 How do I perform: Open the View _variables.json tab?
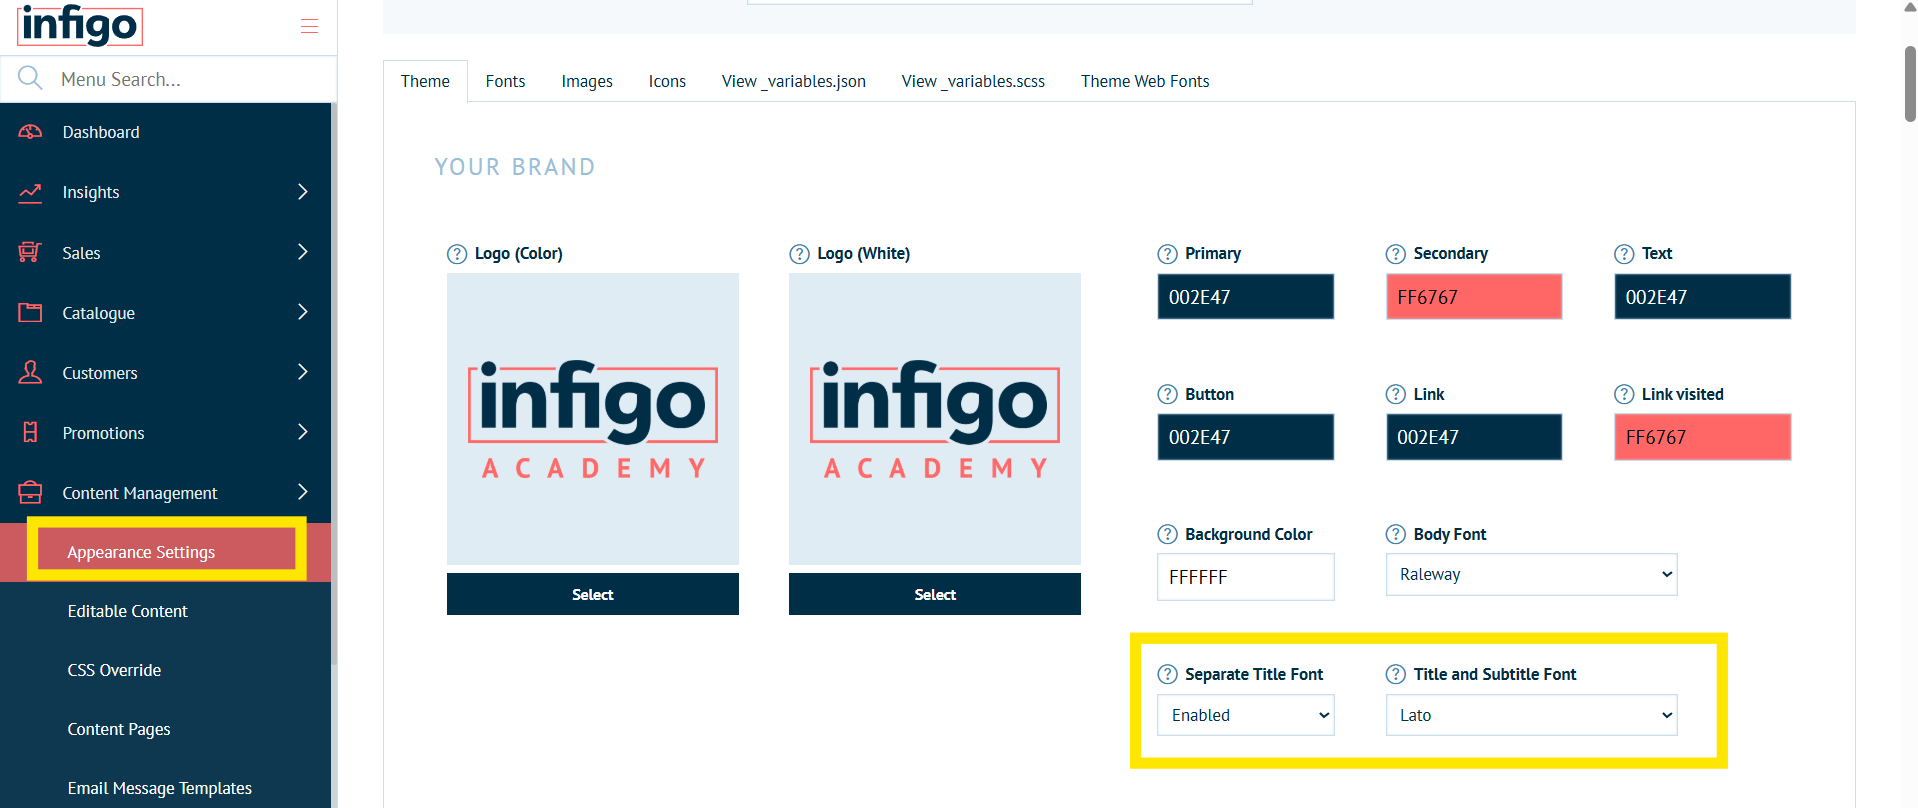[x=794, y=81]
